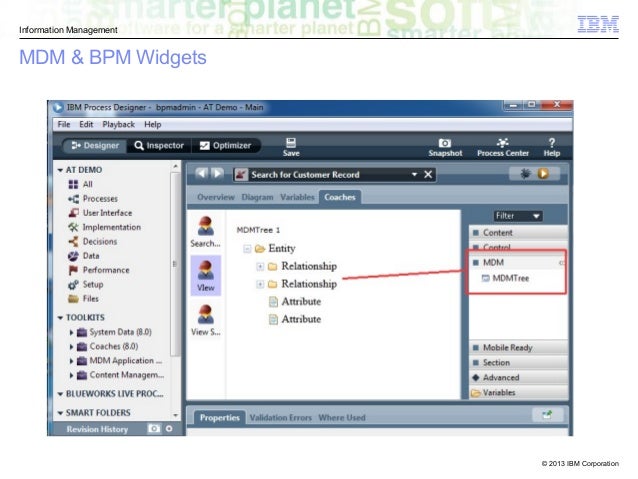The width and height of the screenshot is (638, 479).
Task: Open the Playback menu
Action: click(118, 125)
